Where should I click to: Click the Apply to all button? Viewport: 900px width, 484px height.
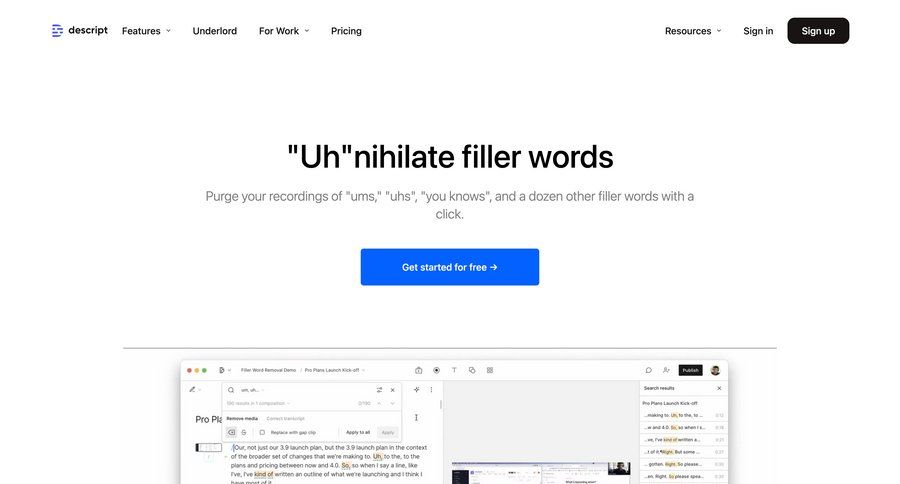(358, 432)
